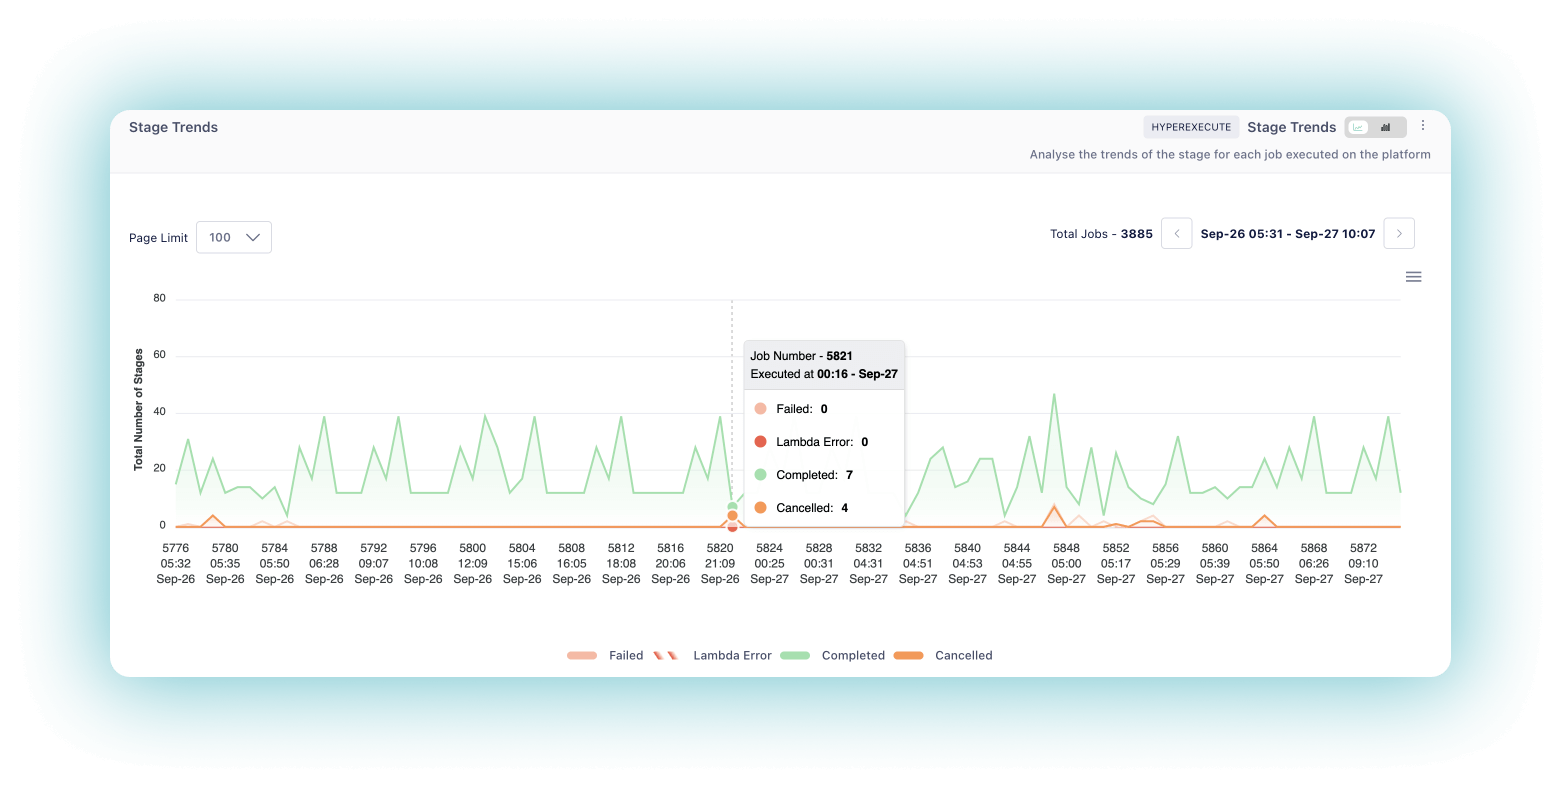The height and width of the screenshot is (787, 1561).
Task: Click the HYPEREXECUTE tag
Action: point(1191,127)
